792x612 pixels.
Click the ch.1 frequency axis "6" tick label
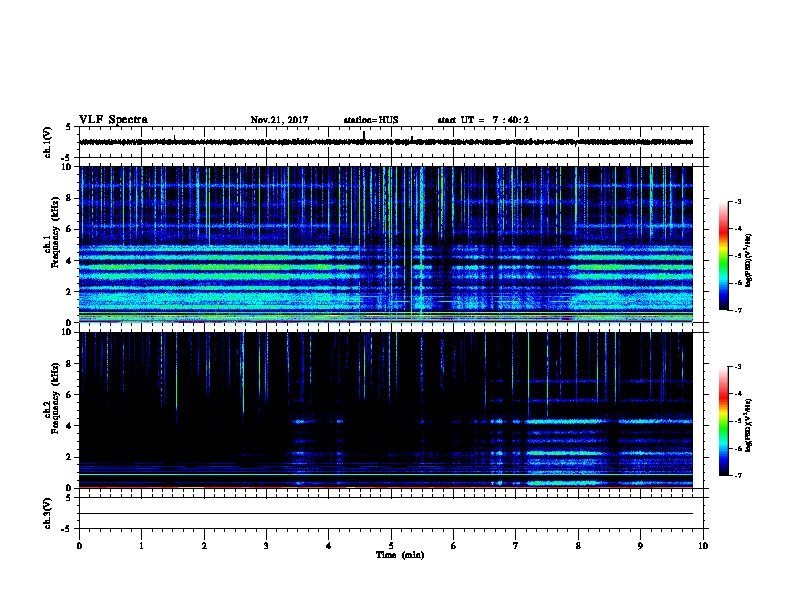coord(70,229)
